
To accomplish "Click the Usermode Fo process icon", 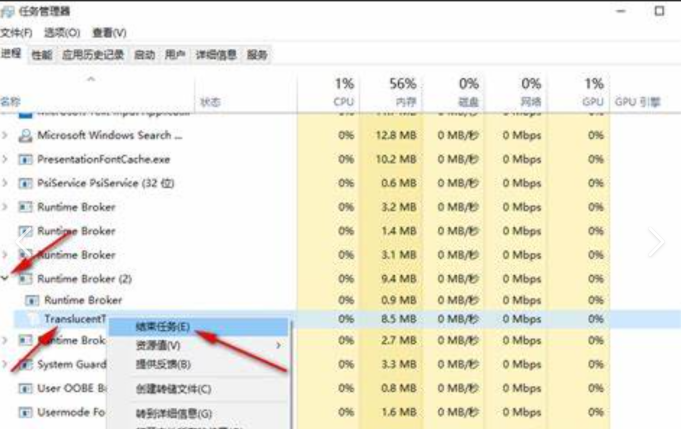I will click(25, 412).
